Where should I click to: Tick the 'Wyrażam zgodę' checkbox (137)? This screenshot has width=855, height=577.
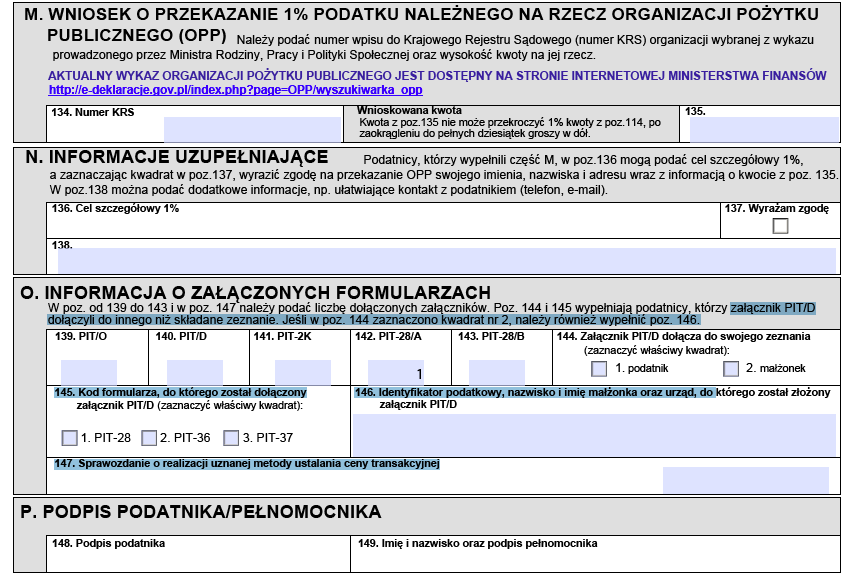(x=780, y=226)
